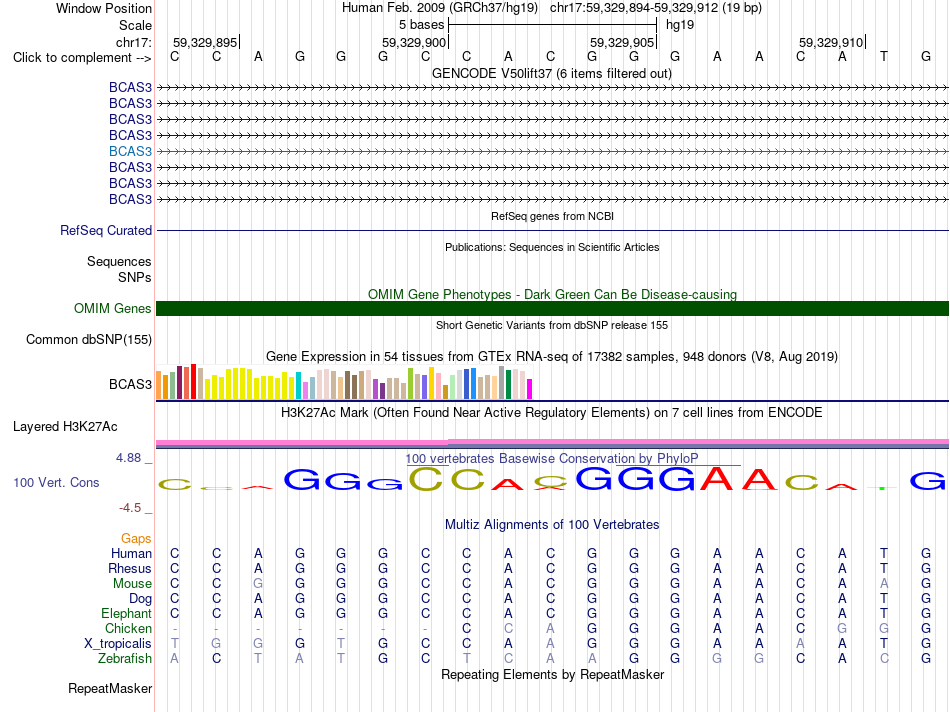Screen dimensions: 950x712
Task: Select the chr17: base position label
Action: point(133,42)
